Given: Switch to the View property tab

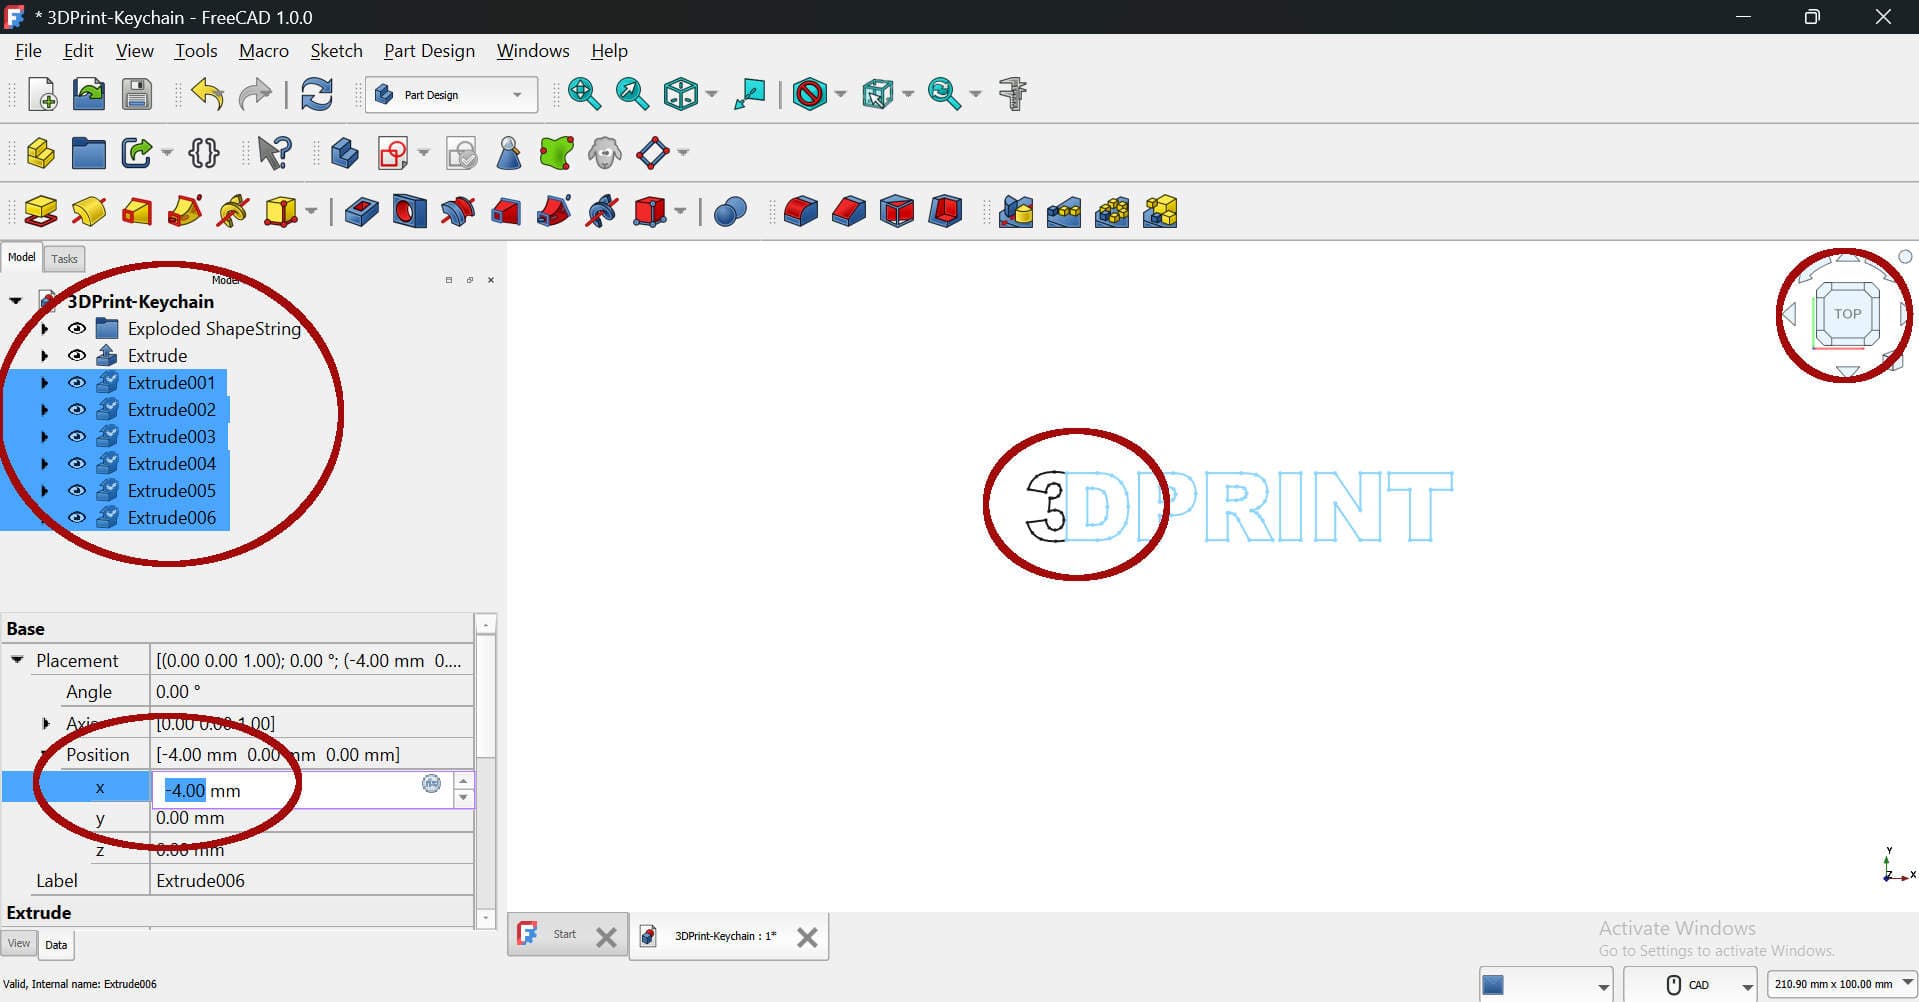Looking at the screenshot, I should click(19, 943).
